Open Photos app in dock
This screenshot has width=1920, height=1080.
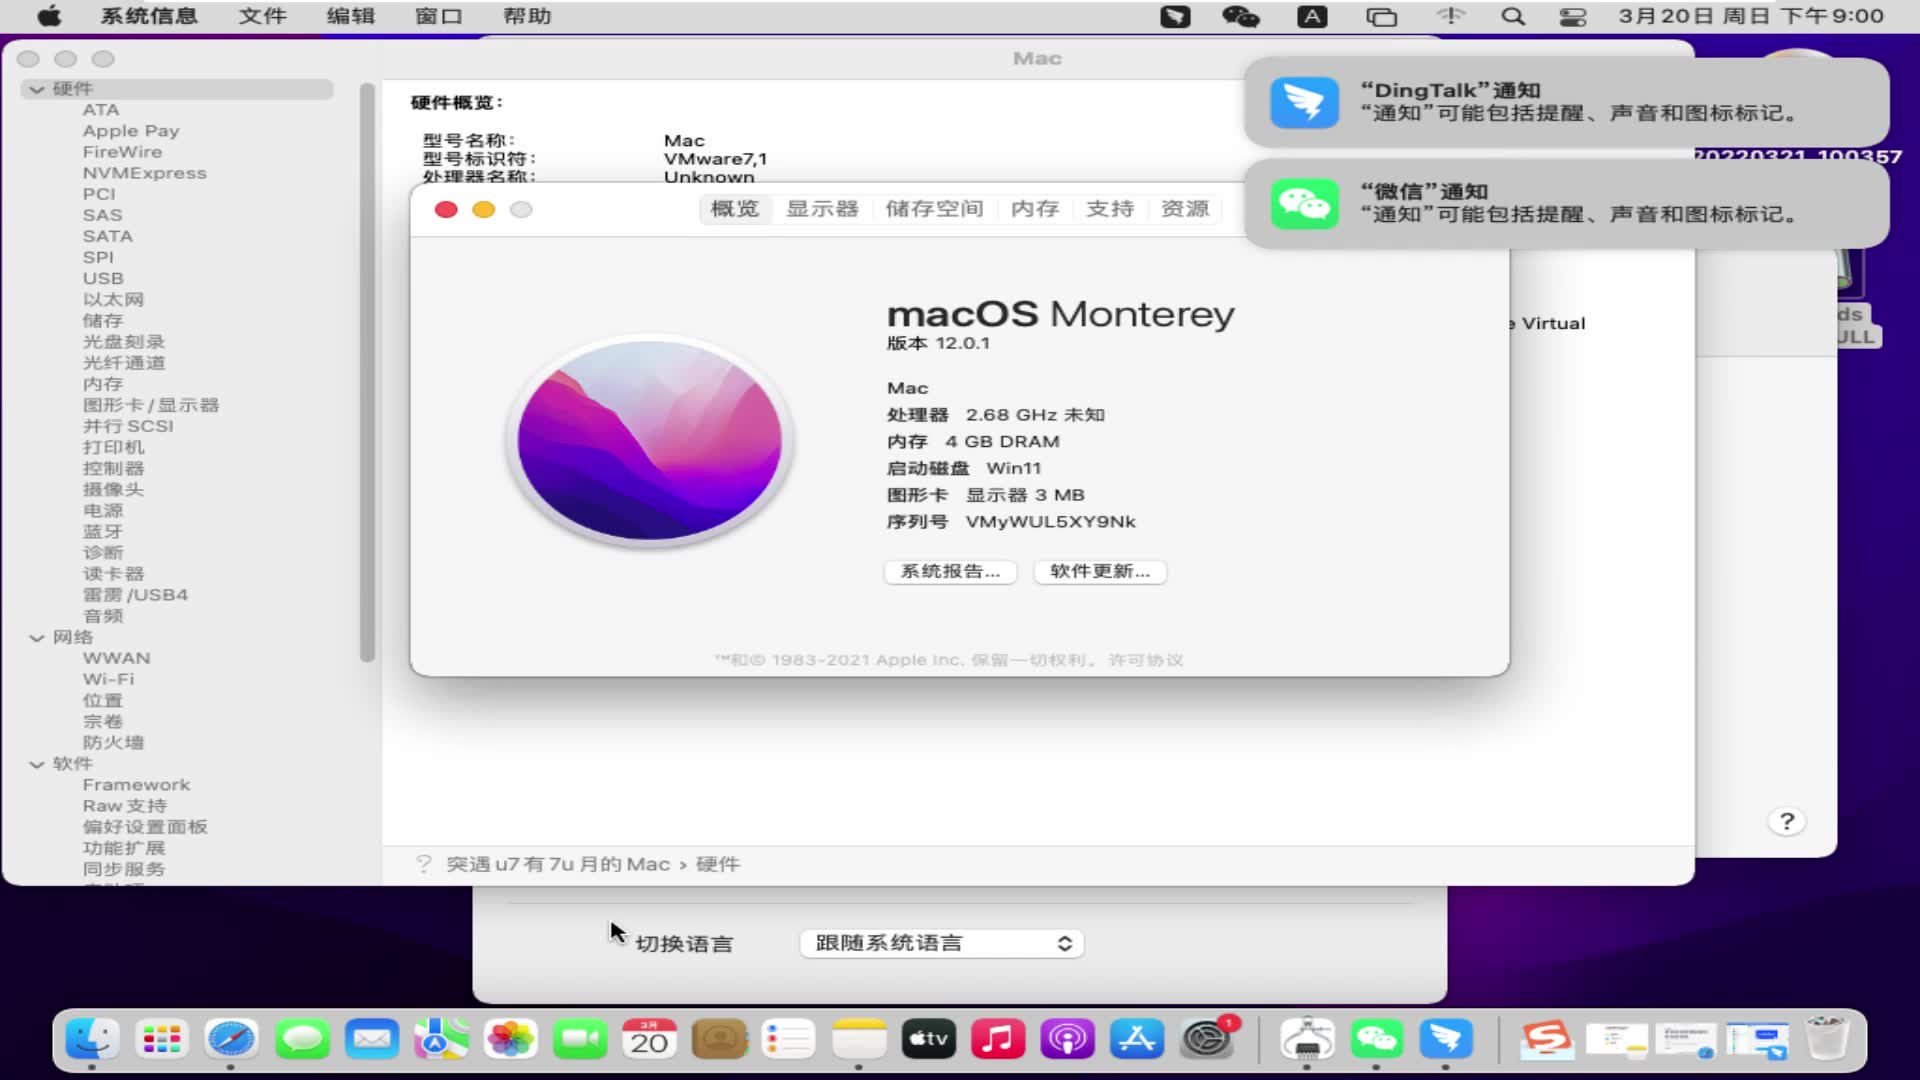(510, 1040)
